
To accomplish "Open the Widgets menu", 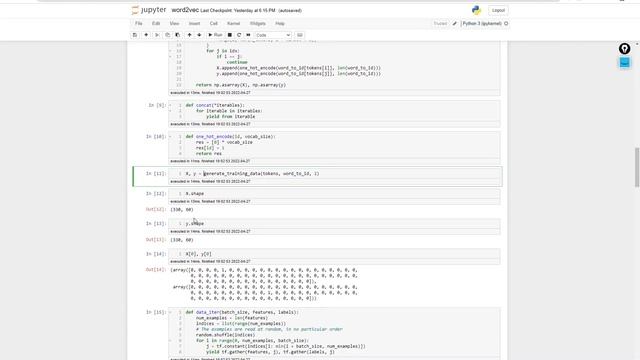I will point(258,24).
